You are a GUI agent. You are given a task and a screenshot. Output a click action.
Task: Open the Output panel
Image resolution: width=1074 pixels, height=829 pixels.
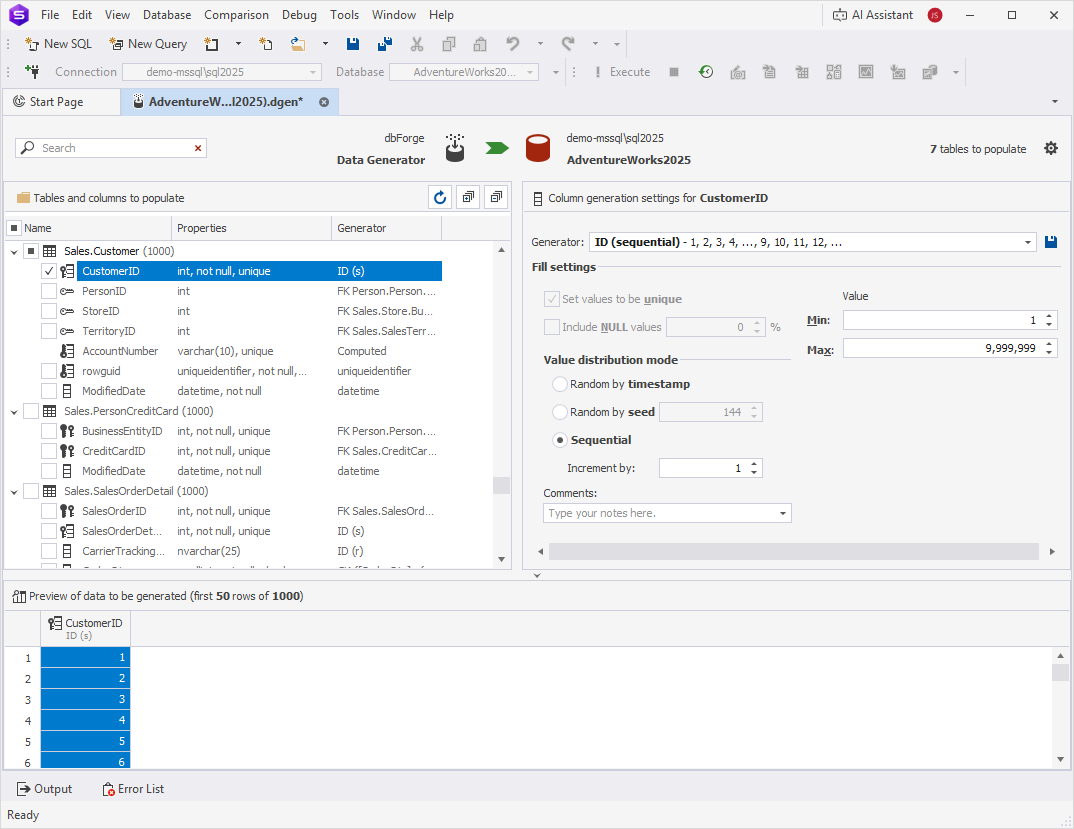point(45,789)
